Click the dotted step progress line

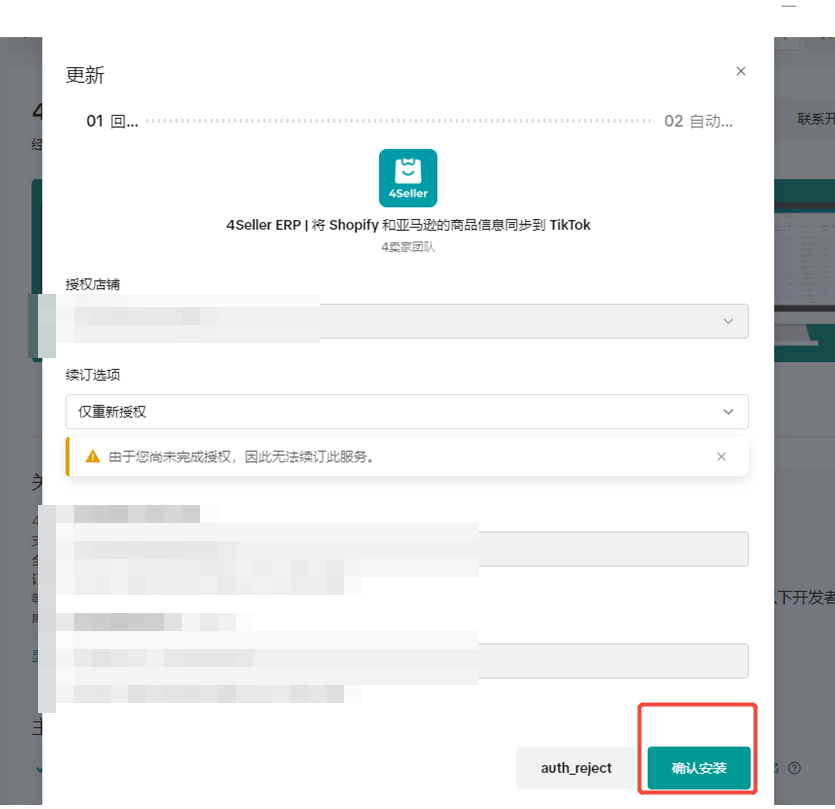point(400,121)
